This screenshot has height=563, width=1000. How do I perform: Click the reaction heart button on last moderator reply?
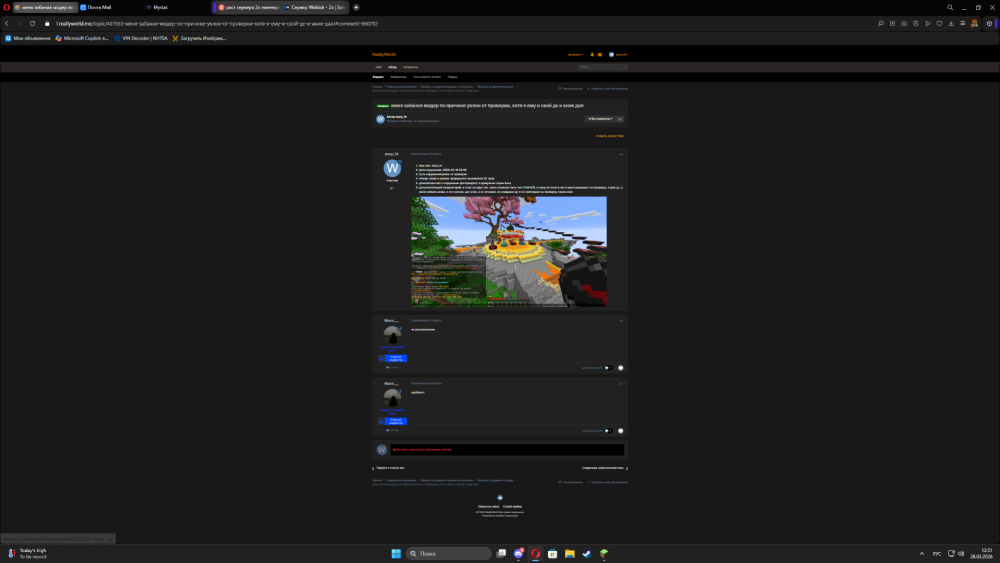[621, 431]
